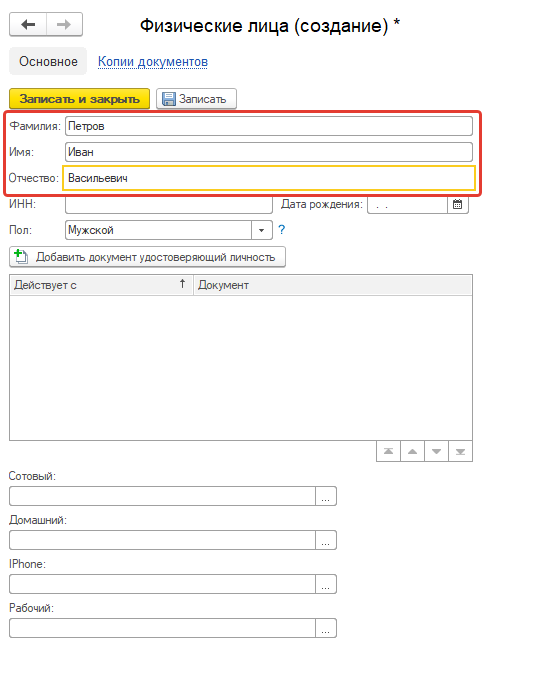The height and width of the screenshot is (680, 557).
Task: Go forward with the right arrow button
Action: 64,24
